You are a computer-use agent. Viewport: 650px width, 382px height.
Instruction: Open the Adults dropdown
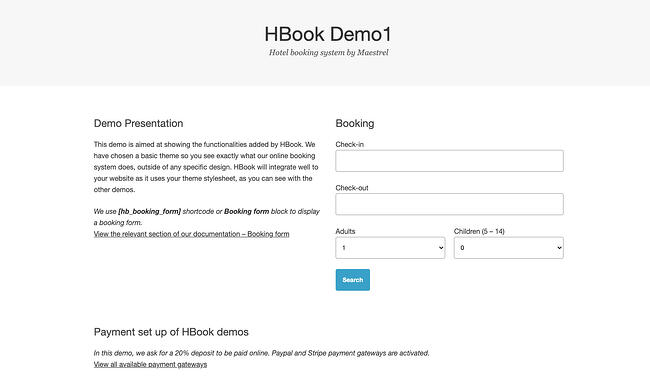pyautogui.click(x=390, y=248)
